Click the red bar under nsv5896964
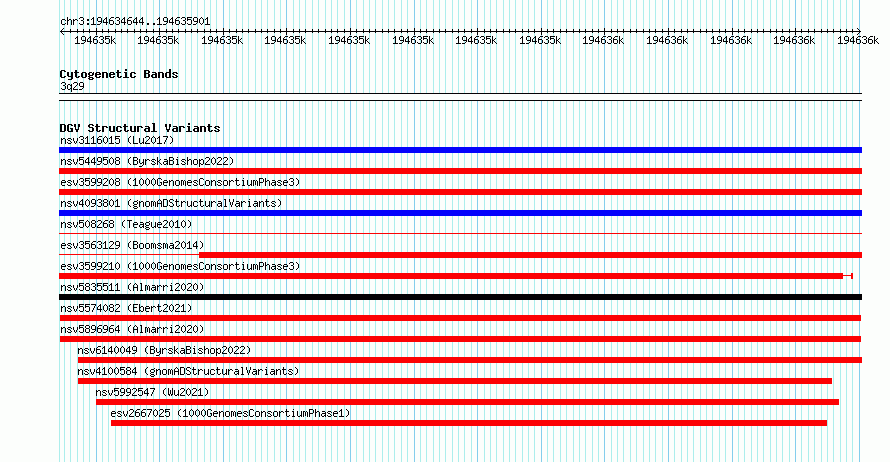This screenshot has width=890, height=462. point(460,339)
